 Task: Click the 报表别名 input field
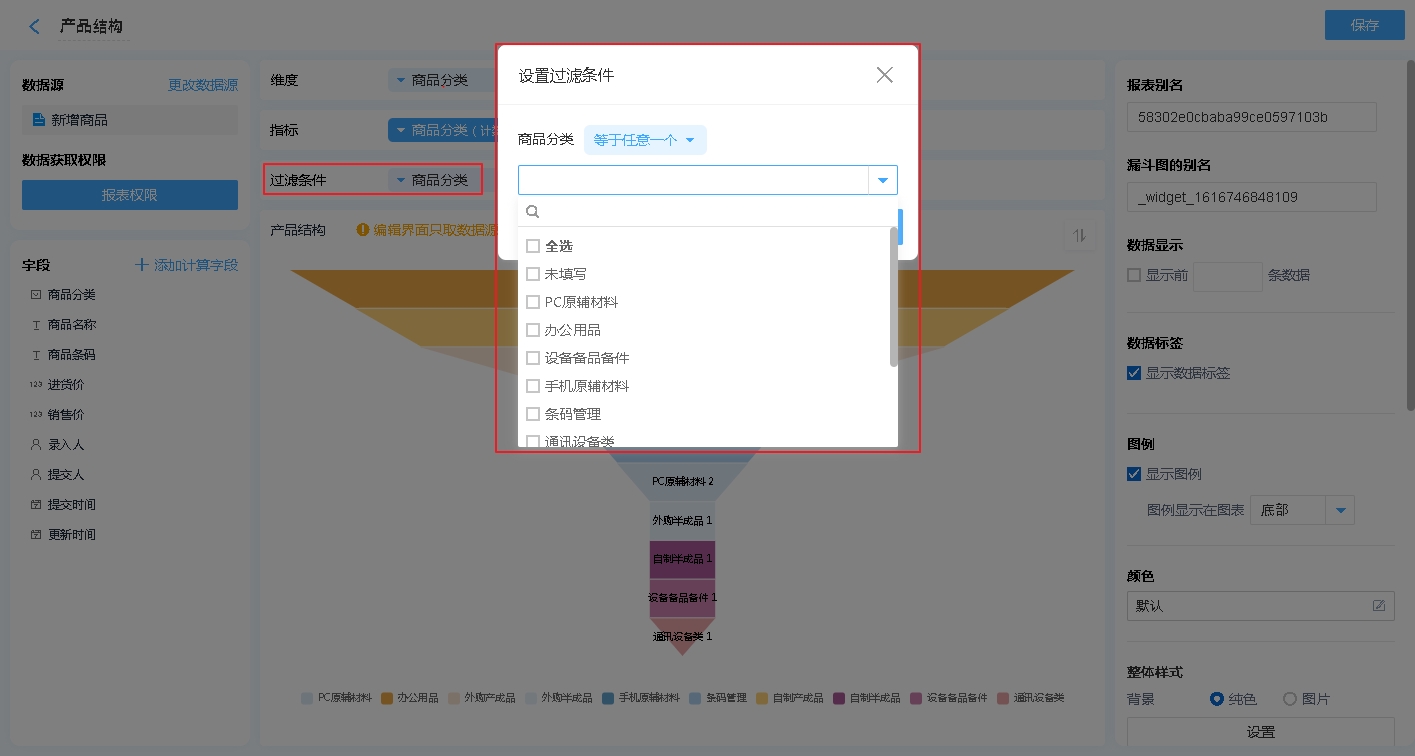point(1251,117)
